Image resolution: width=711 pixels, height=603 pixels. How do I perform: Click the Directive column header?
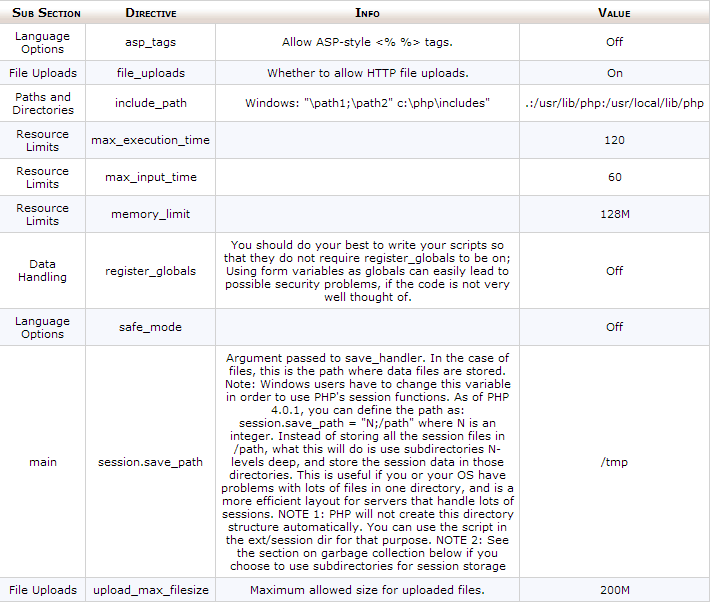(151, 14)
